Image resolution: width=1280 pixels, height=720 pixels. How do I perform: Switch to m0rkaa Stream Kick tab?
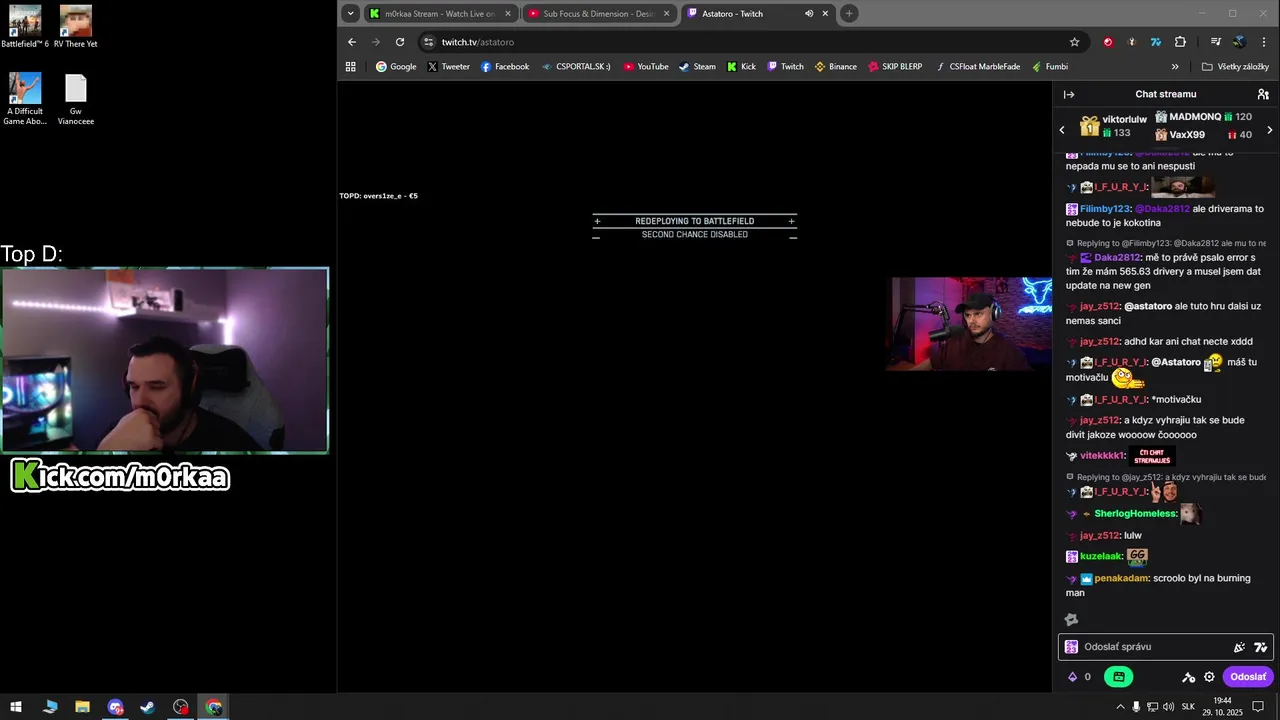[440, 13]
